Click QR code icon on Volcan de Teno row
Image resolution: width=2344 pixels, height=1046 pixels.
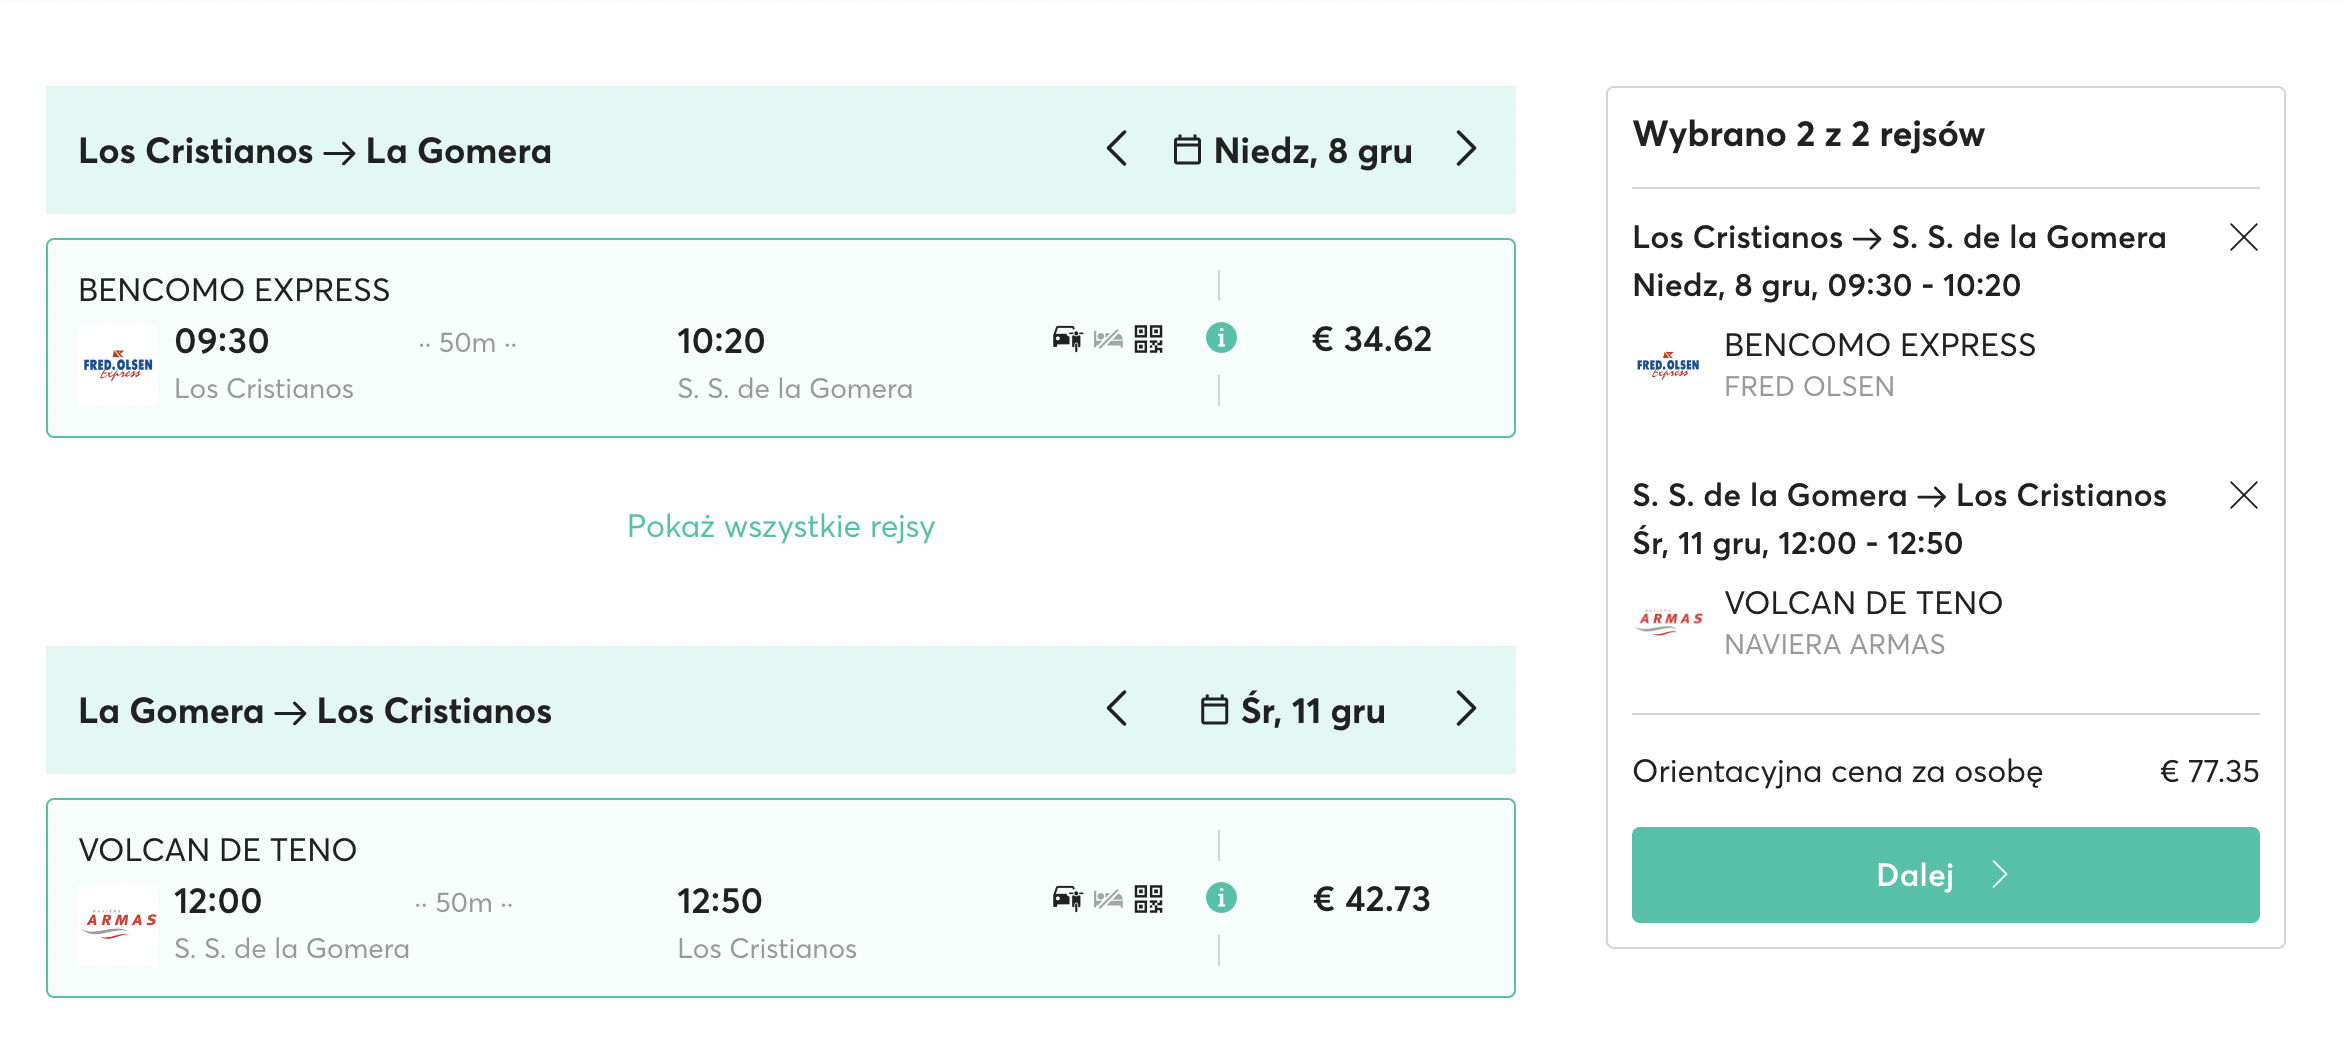coord(1149,899)
